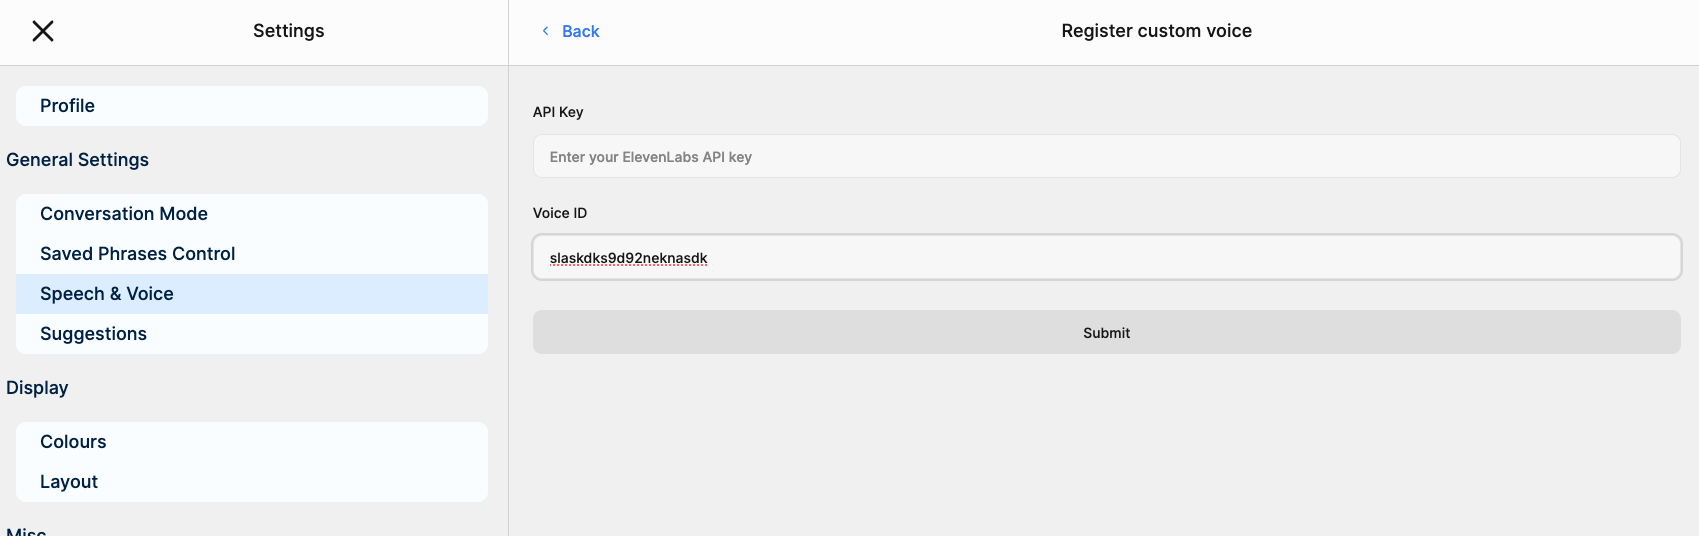Viewport: 1699px width, 536px height.
Task: Click the partially visible Misc section header
Action: tap(26, 531)
